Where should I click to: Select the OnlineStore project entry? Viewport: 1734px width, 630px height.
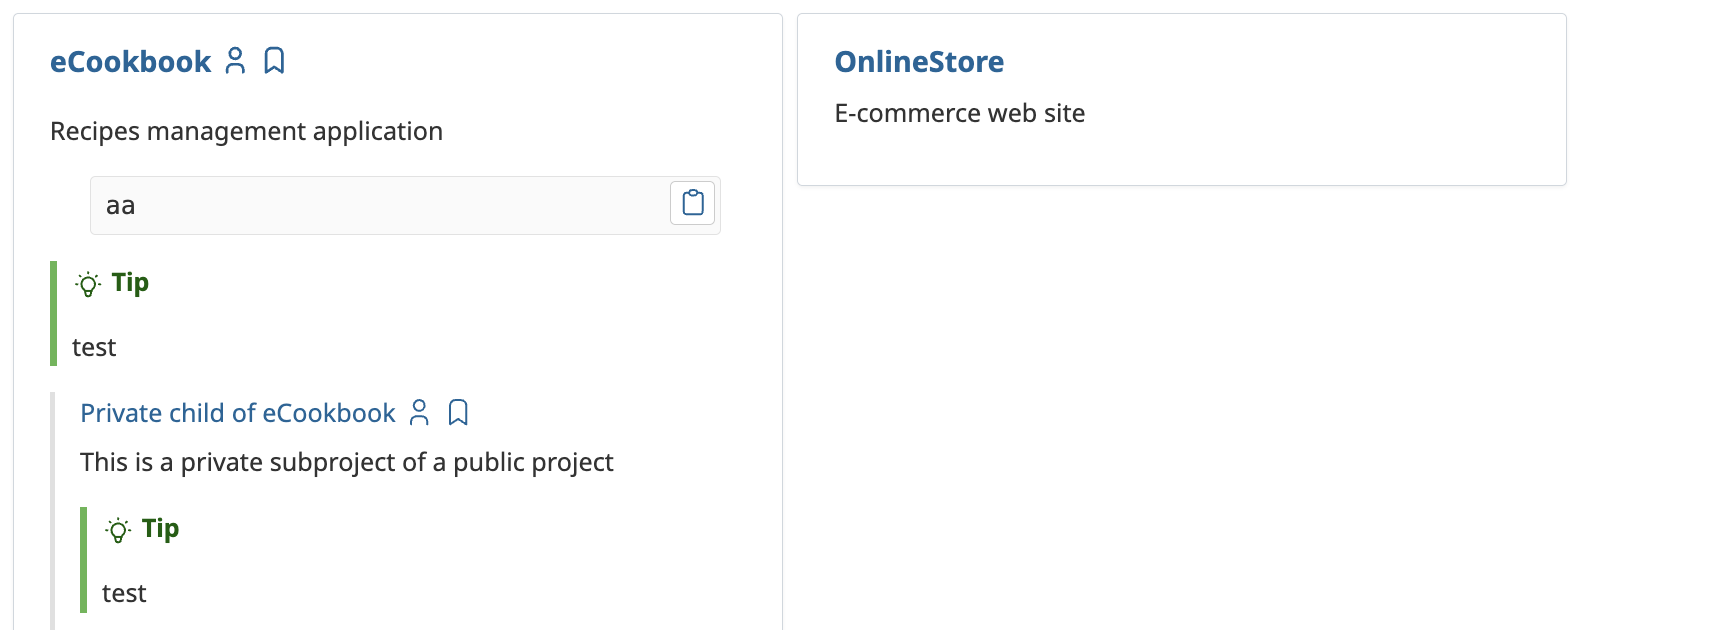tap(919, 61)
